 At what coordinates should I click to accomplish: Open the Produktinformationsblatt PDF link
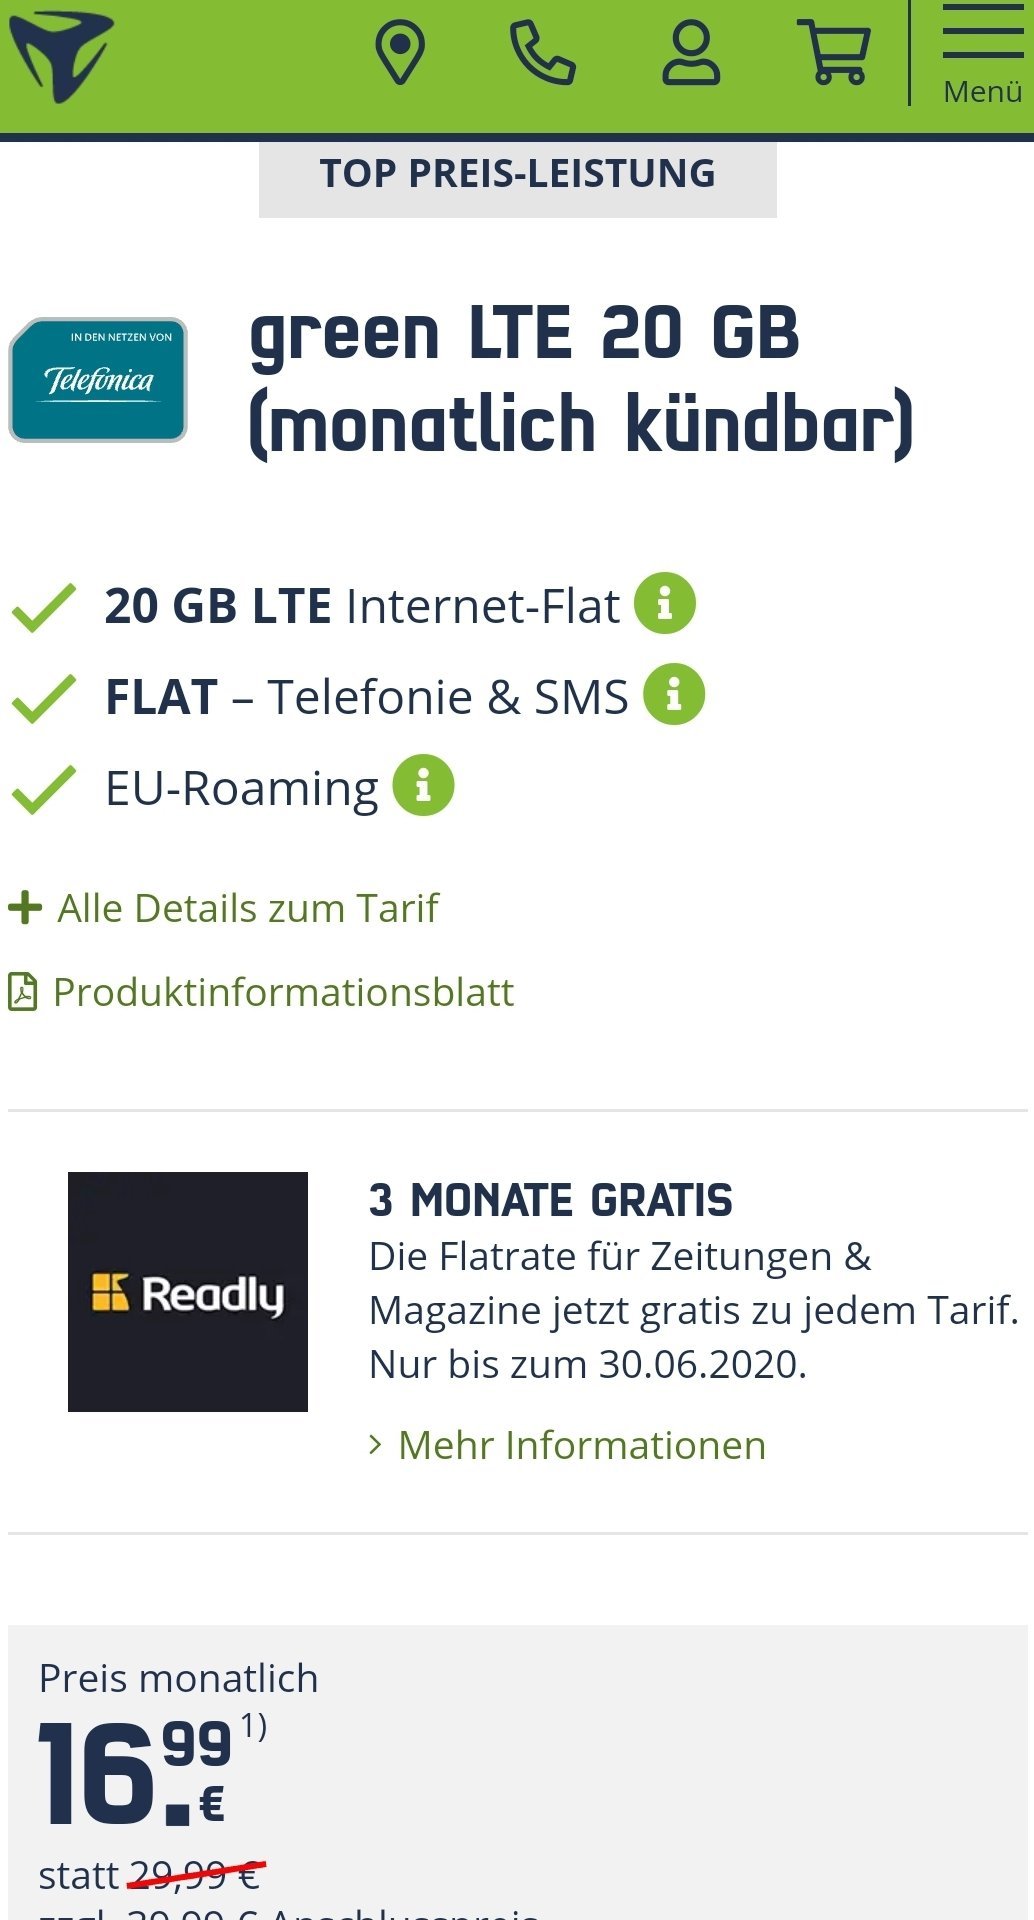283,992
